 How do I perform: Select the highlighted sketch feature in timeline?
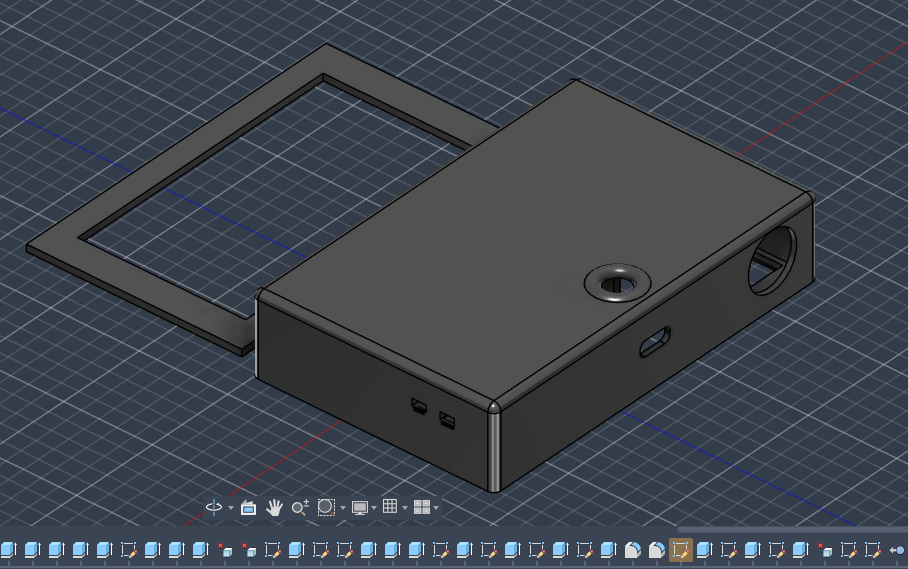click(680, 550)
